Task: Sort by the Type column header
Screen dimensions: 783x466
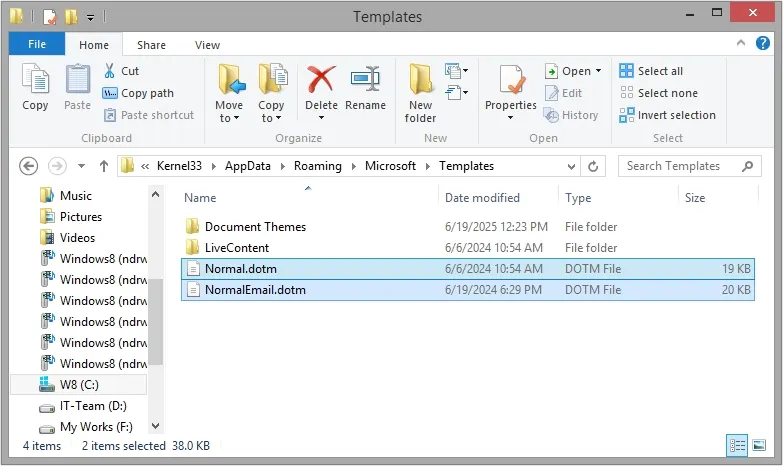Action: 578,198
